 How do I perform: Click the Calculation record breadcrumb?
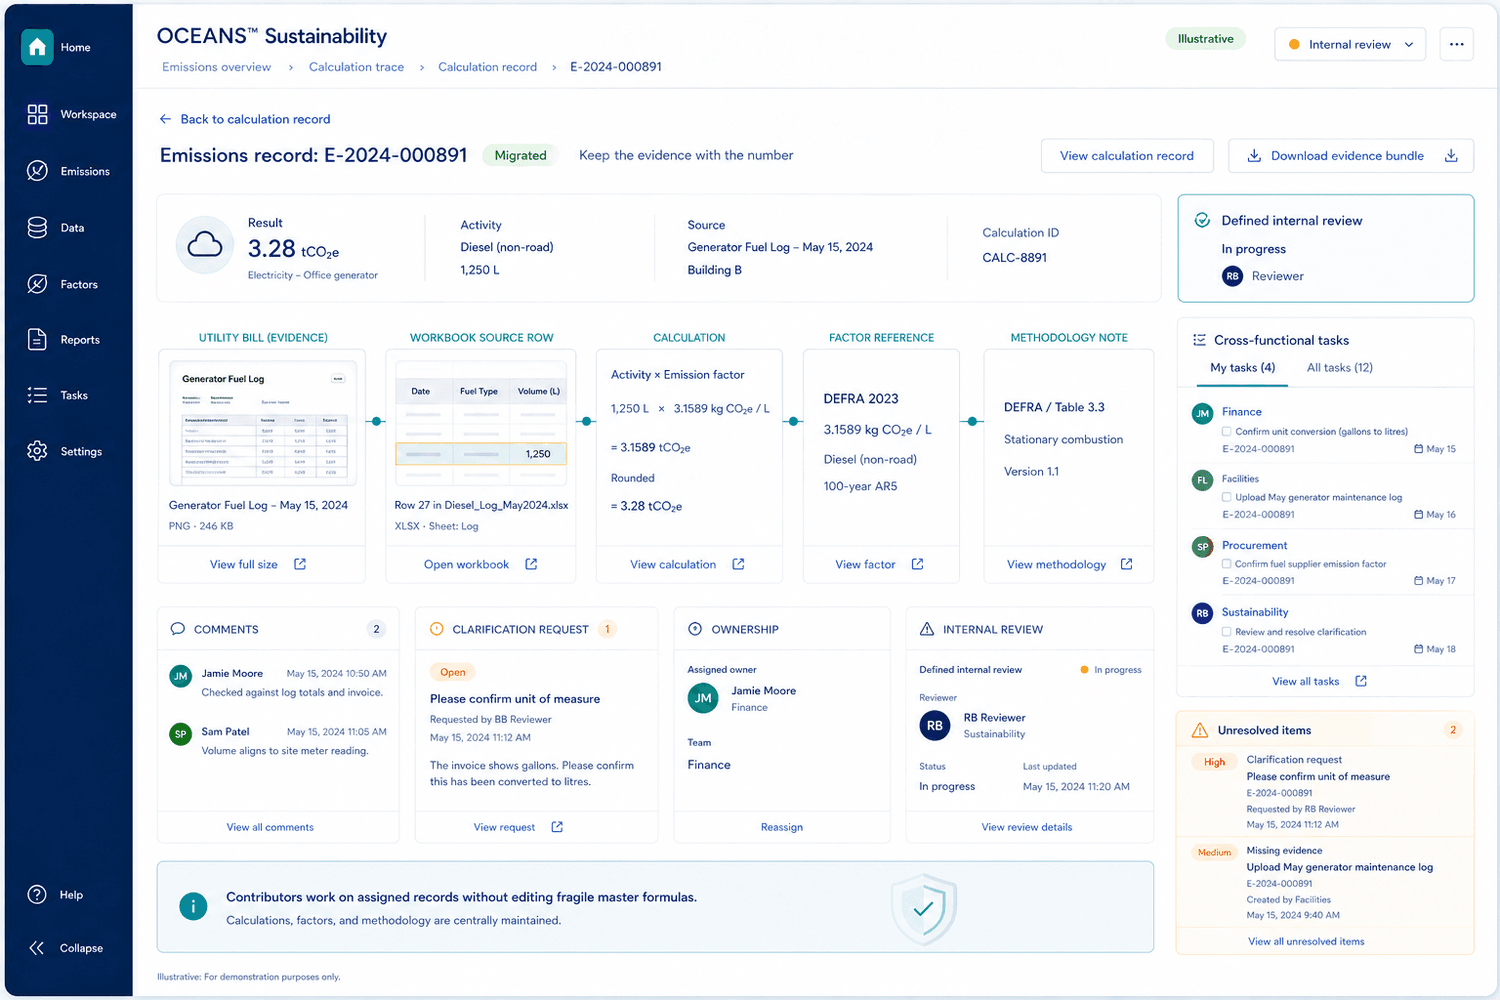pyautogui.click(x=487, y=67)
